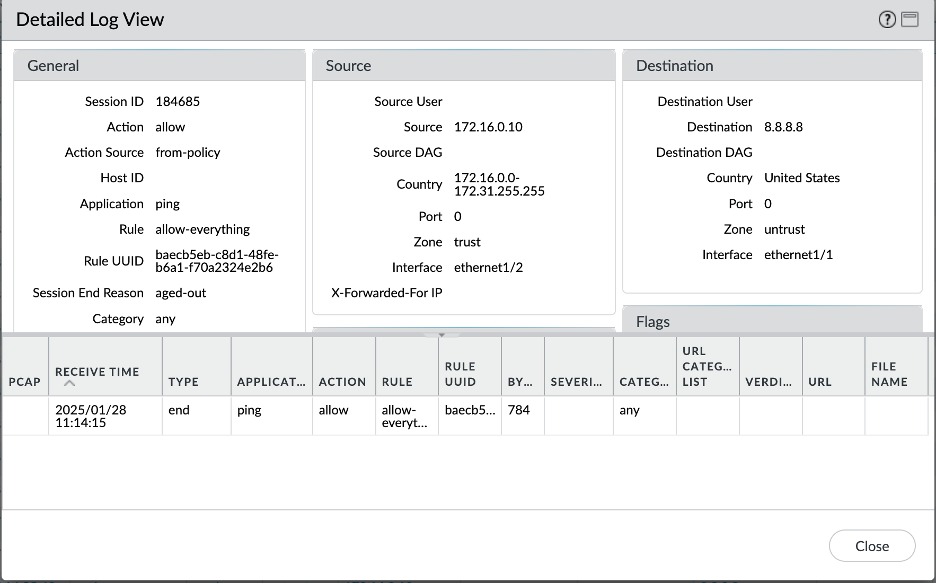Click the Application column header
This screenshot has width=936, height=584.
point(270,381)
